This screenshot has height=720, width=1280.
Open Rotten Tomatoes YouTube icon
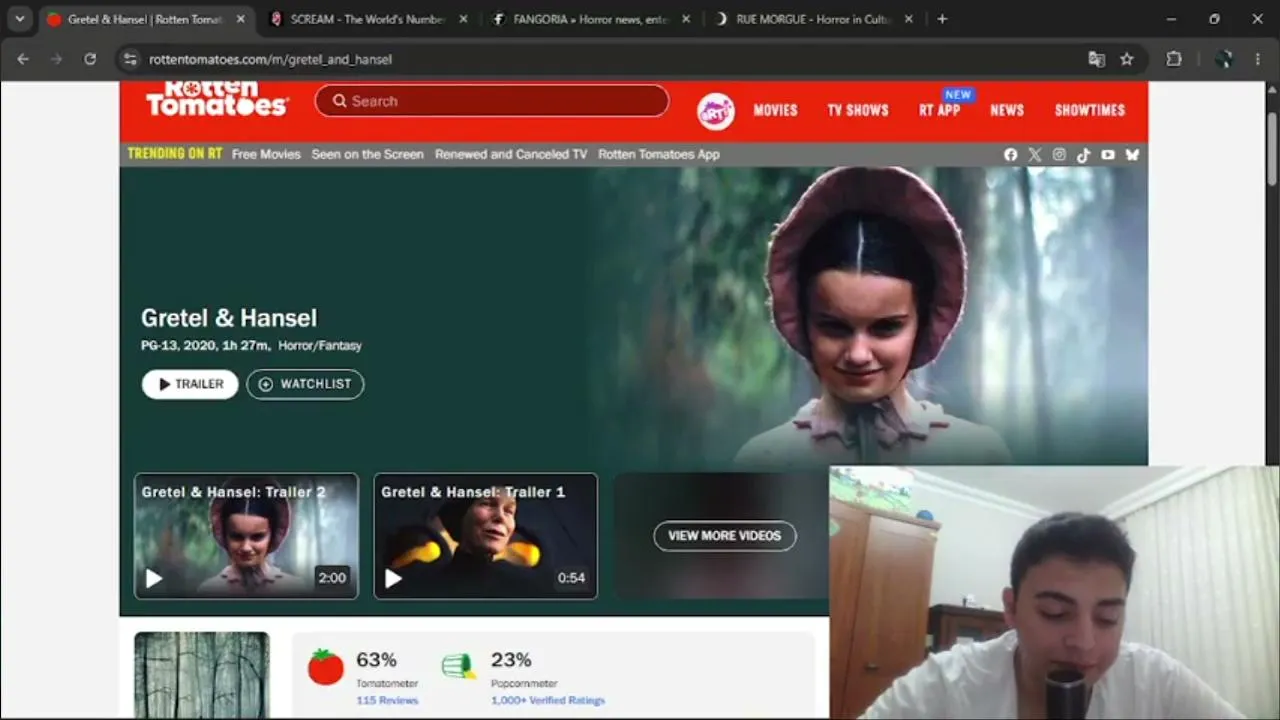click(x=1108, y=154)
